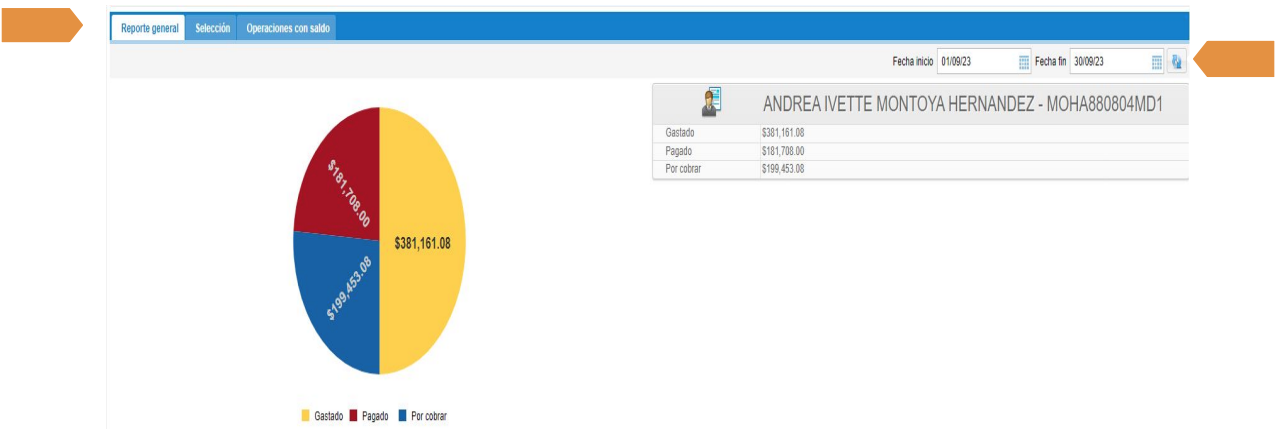Viewport: 1277px width, 437px height.
Task: Go to Operaciones con saldo tab
Action: click(x=289, y=28)
